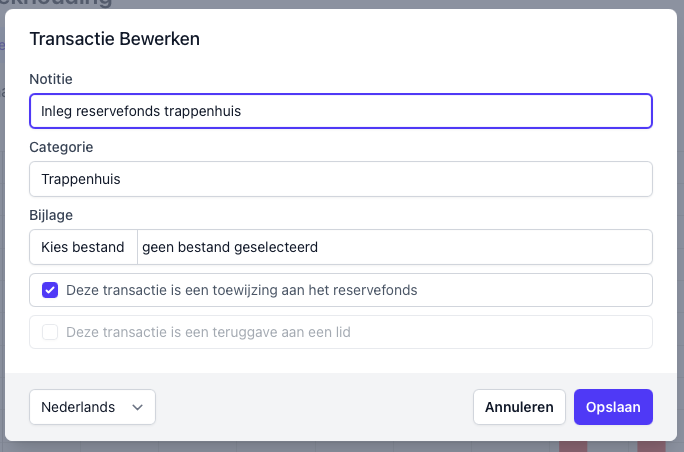Click the Categorie field label
This screenshot has height=452, width=684.
point(61,147)
